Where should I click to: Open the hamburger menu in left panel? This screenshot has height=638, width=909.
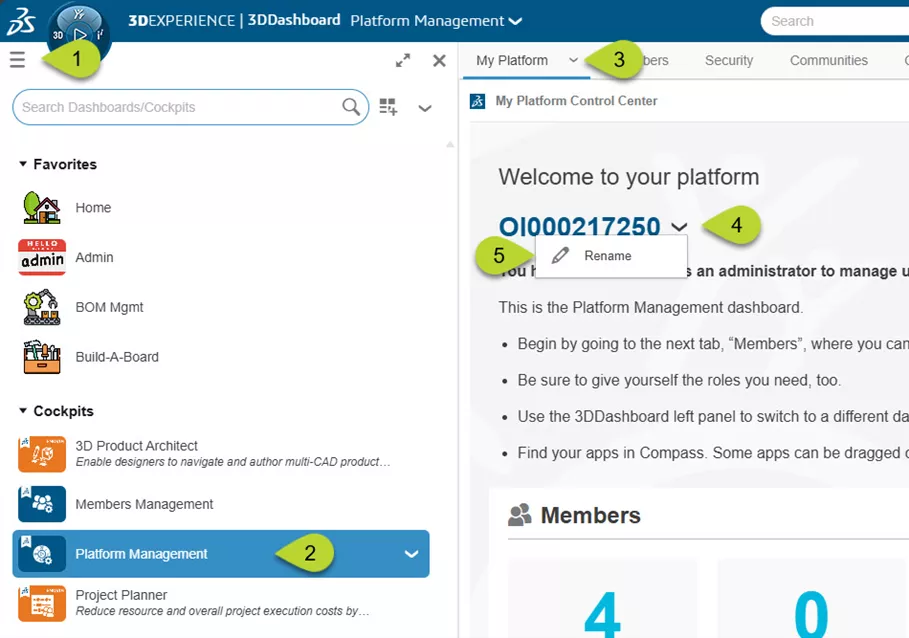(17, 60)
